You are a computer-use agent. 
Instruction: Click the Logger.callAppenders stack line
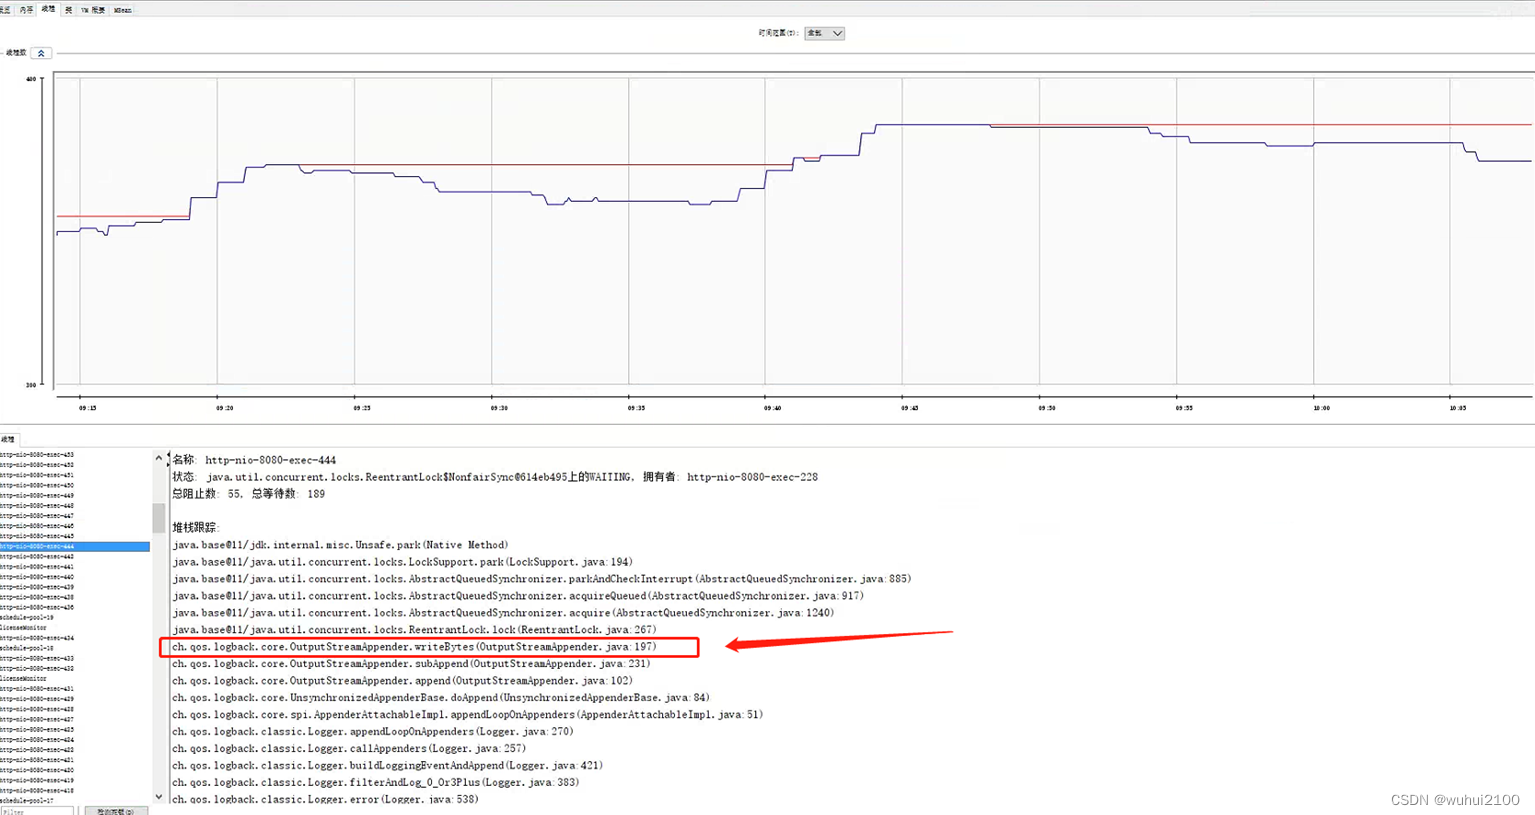click(348, 749)
